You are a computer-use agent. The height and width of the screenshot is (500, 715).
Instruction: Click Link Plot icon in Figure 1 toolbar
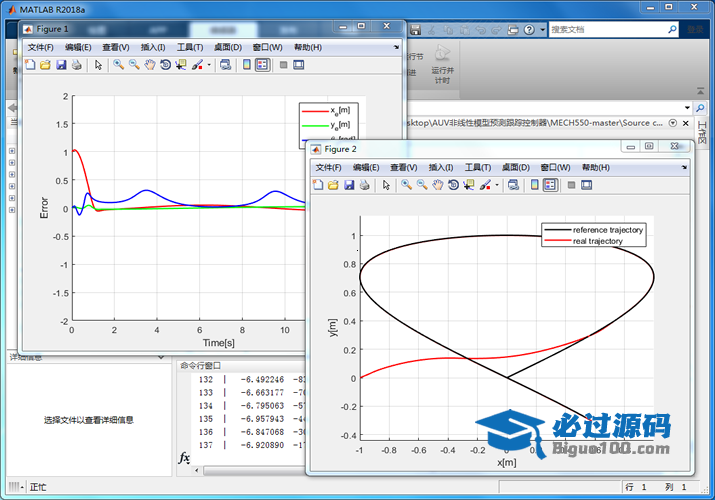tap(225, 65)
